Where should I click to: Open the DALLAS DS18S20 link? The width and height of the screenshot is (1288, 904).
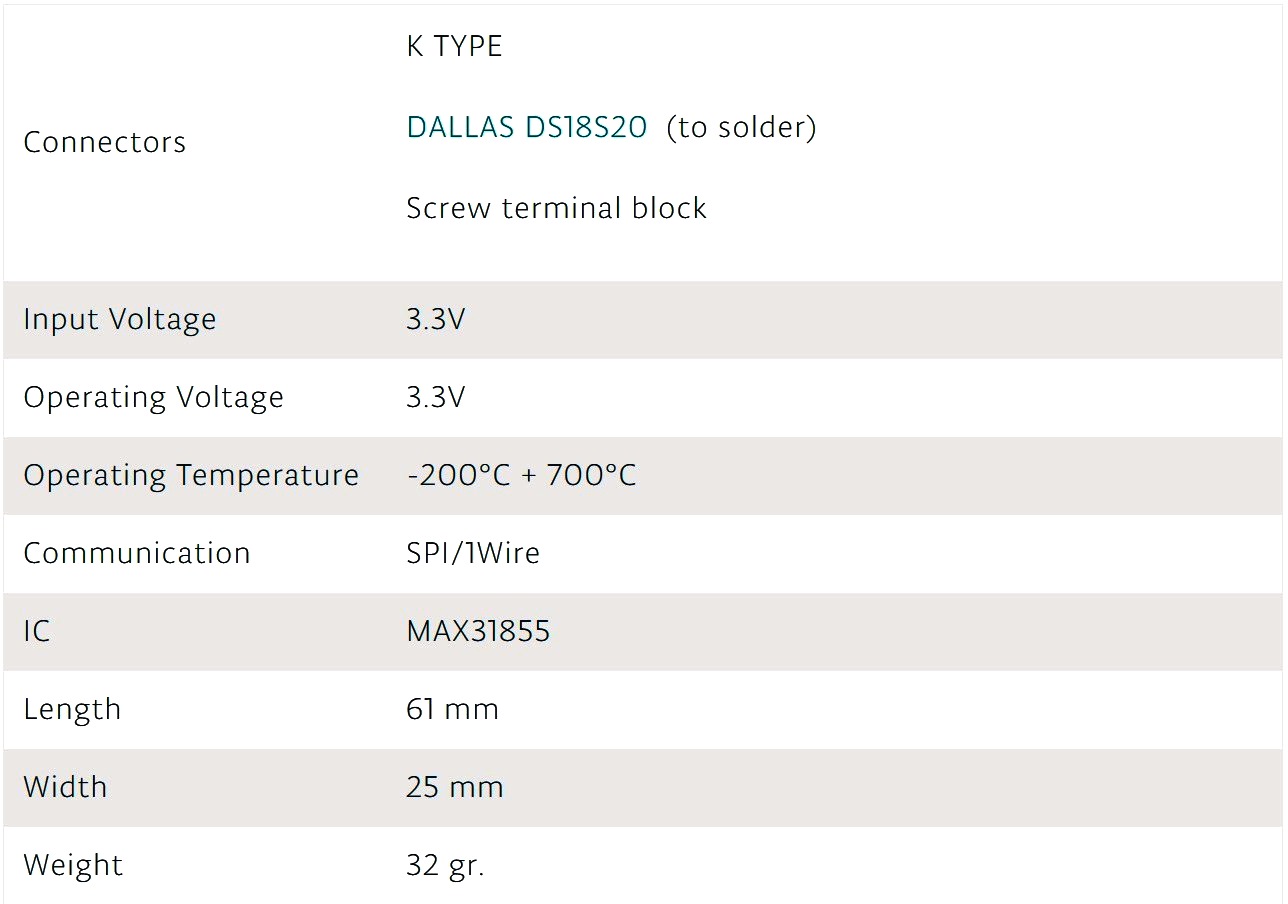point(526,128)
